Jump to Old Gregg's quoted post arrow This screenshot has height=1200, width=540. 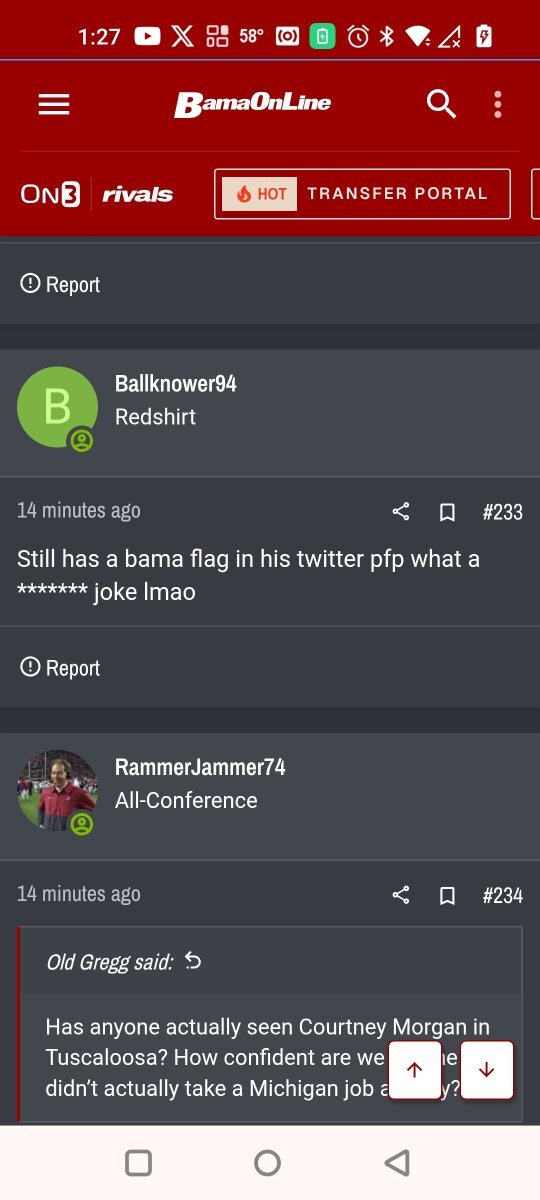[193, 961]
